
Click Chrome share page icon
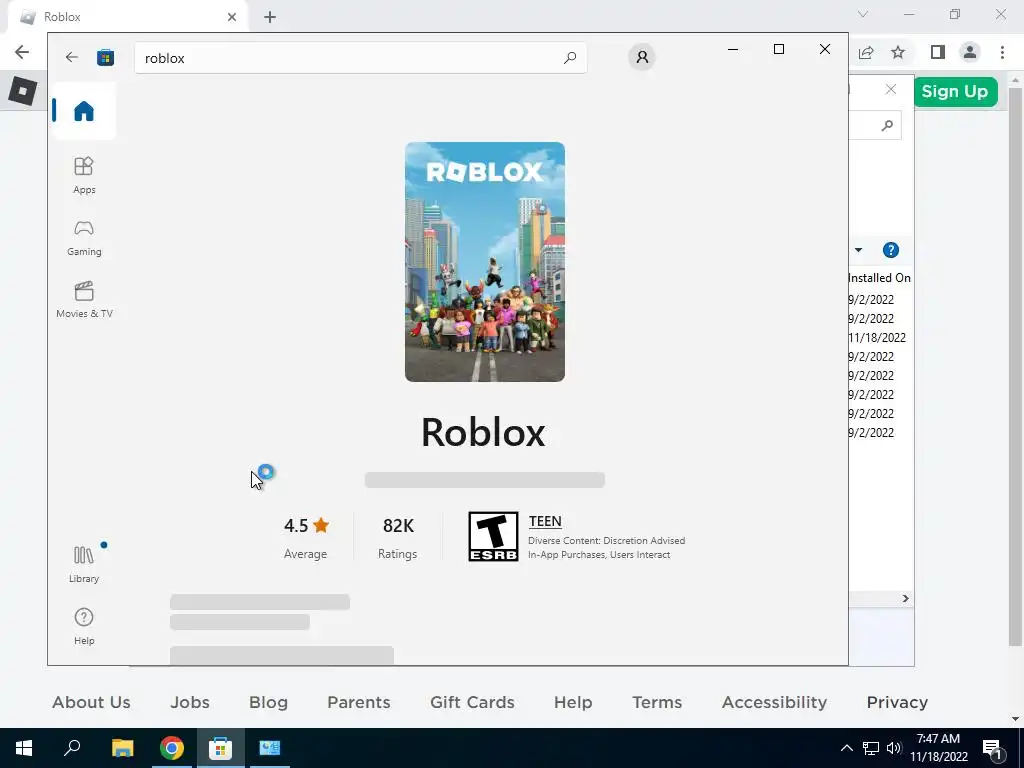click(866, 52)
